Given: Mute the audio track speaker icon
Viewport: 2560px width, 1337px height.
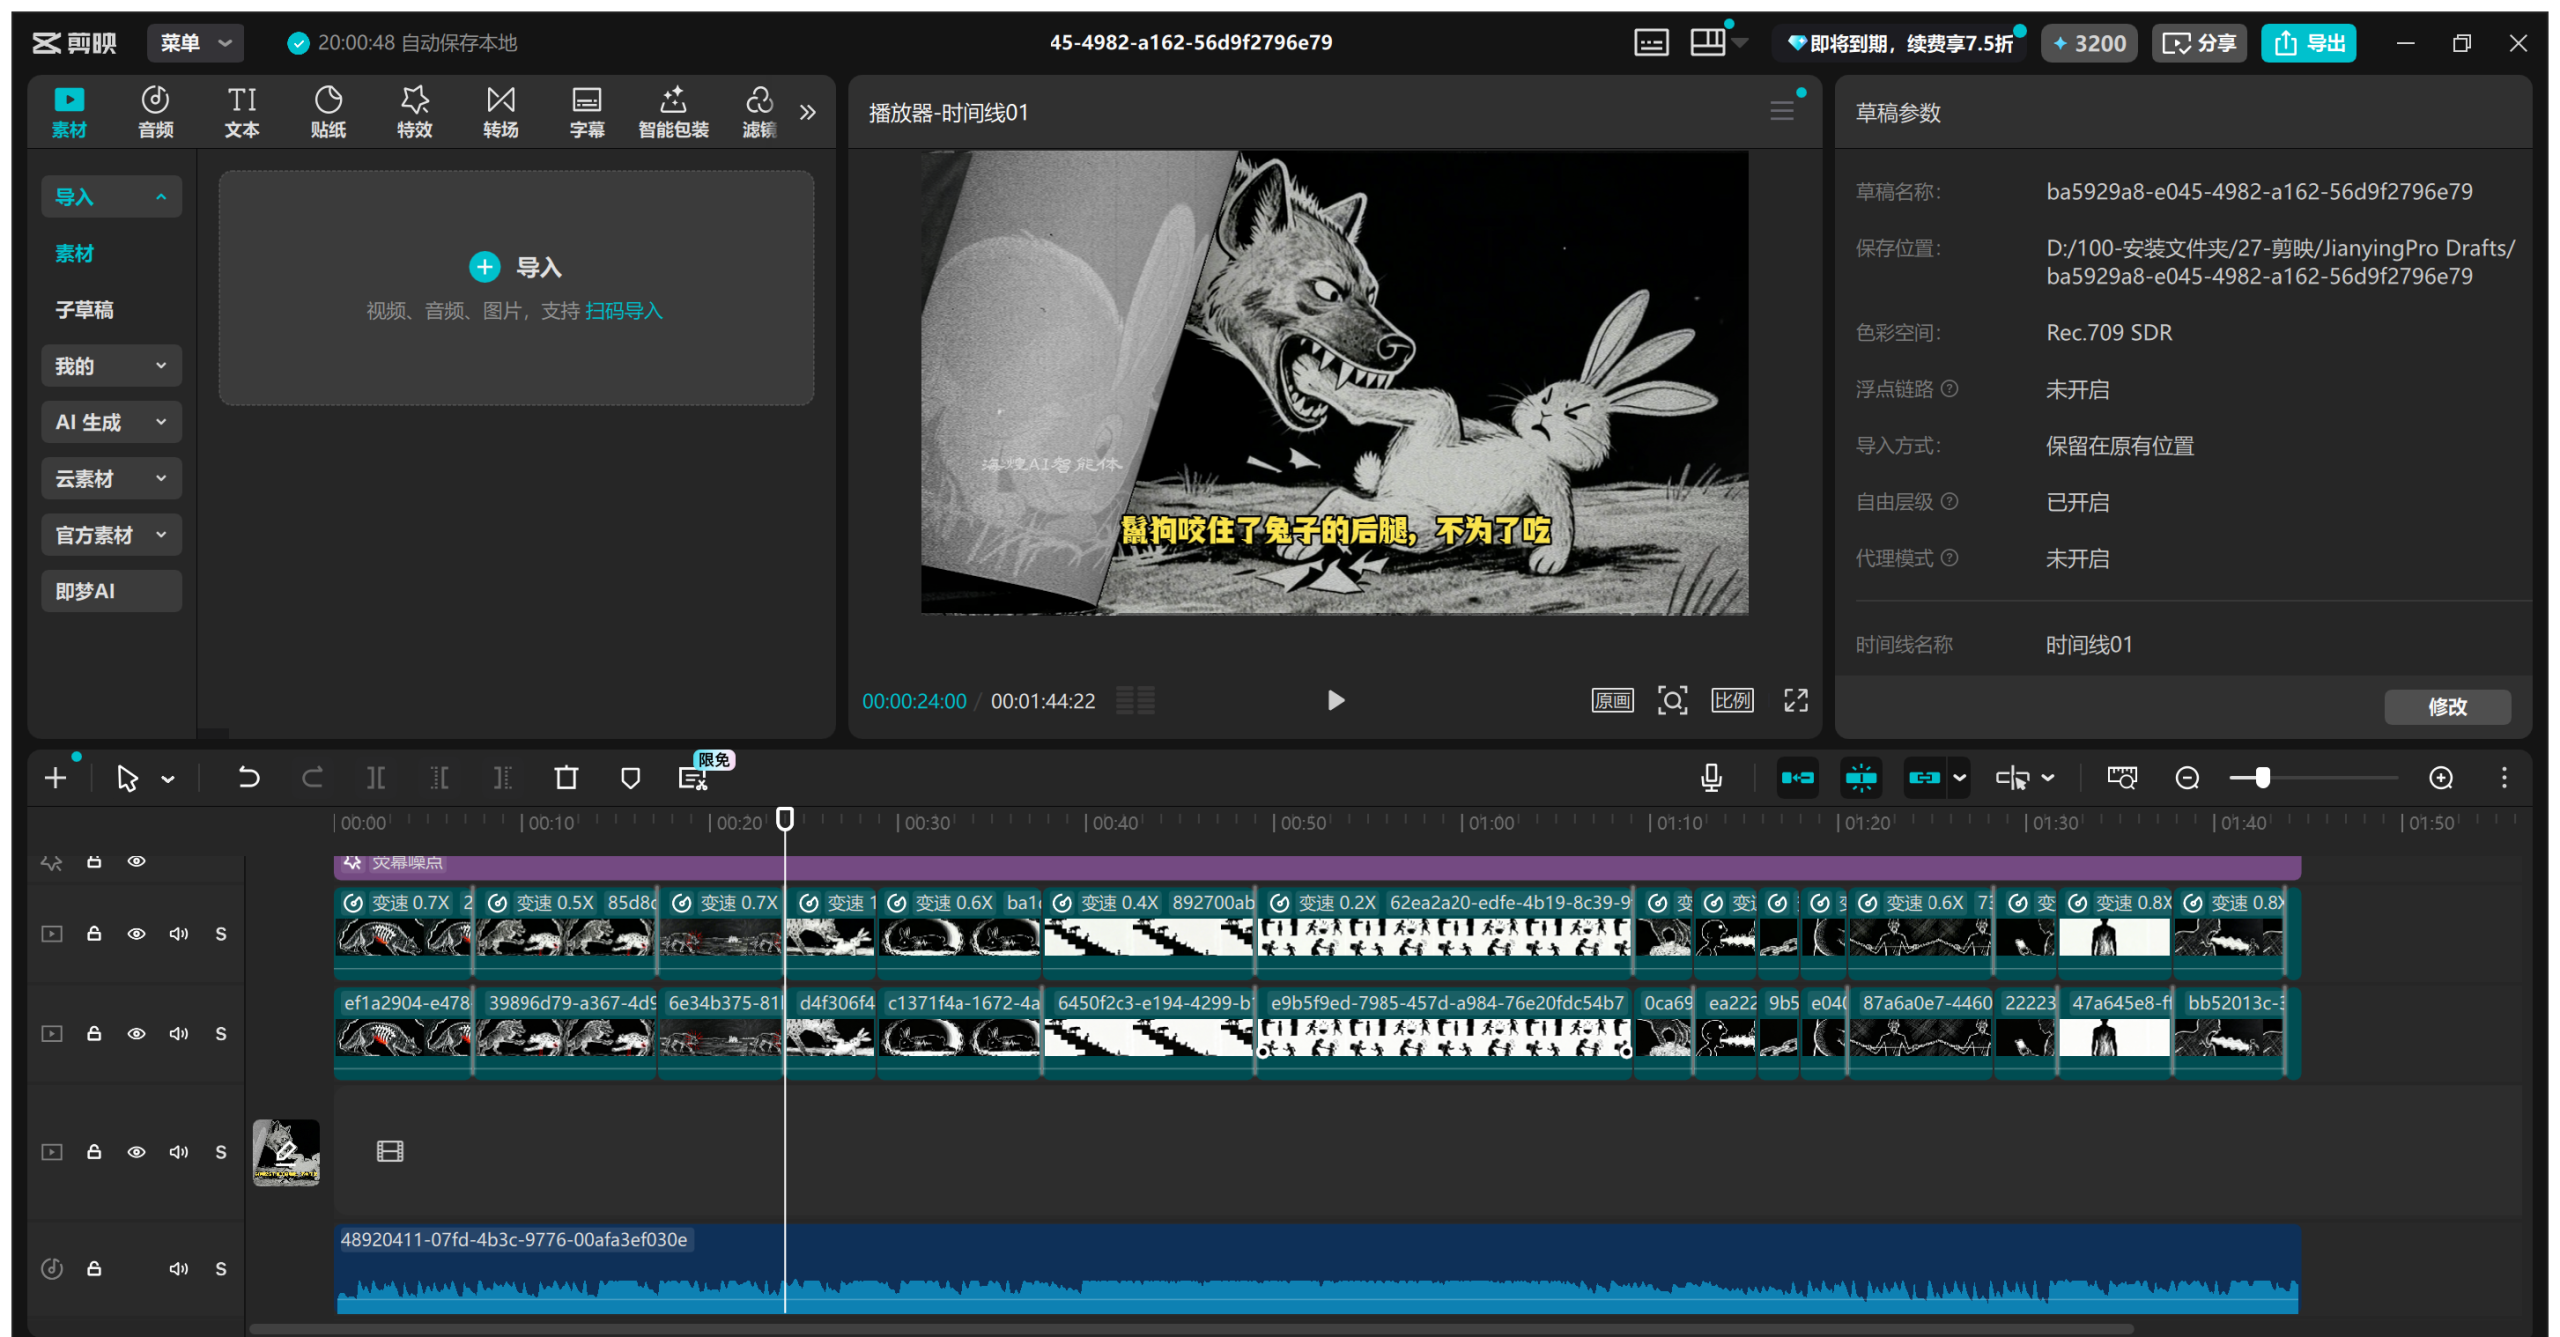Looking at the screenshot, I should (179, 1268).
